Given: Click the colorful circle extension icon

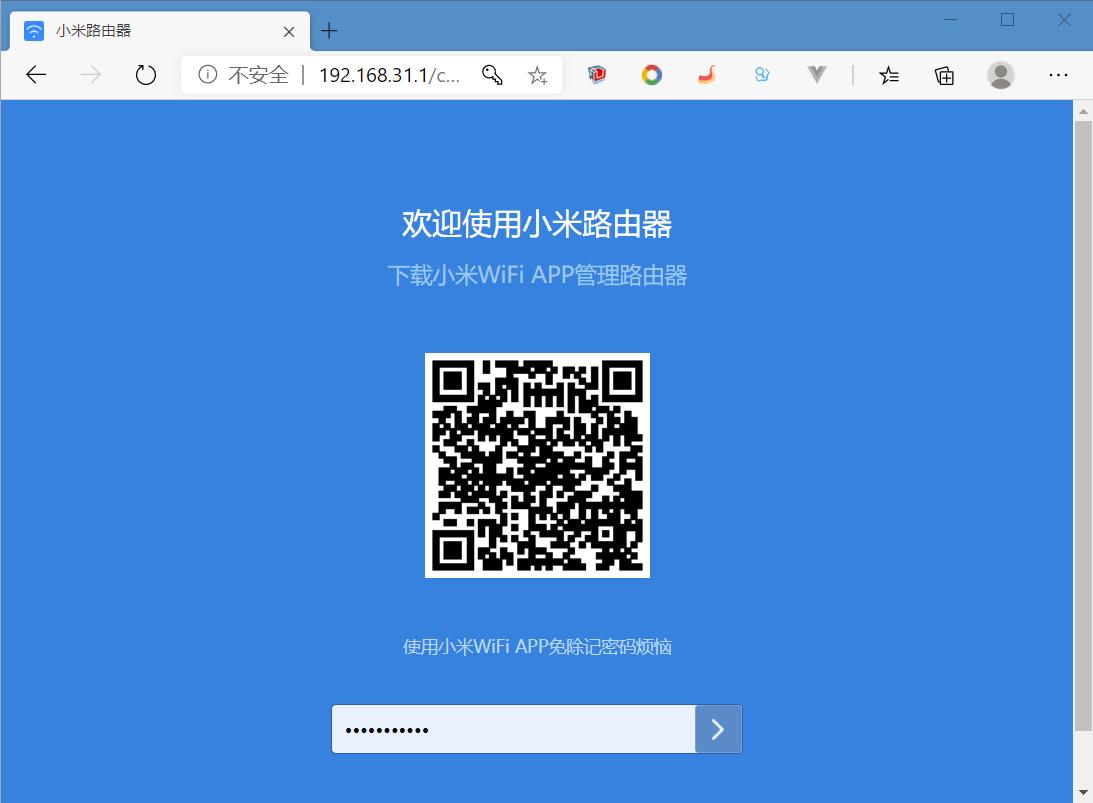Looking at the screenshot, I should pos(651,74).
